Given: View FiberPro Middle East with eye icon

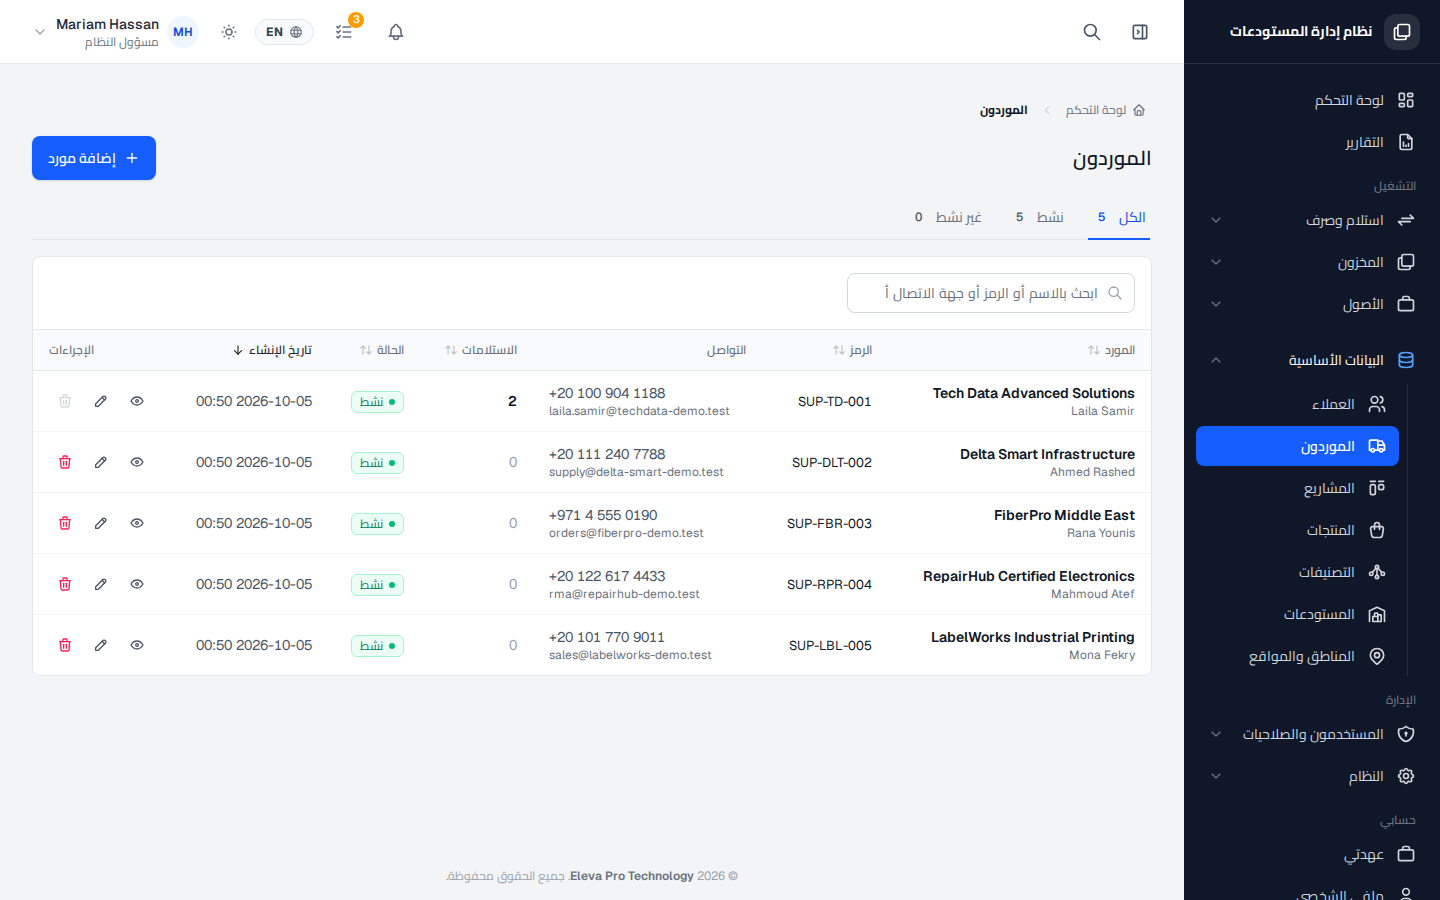Looking at the screenshot, I should coord(137,523).
